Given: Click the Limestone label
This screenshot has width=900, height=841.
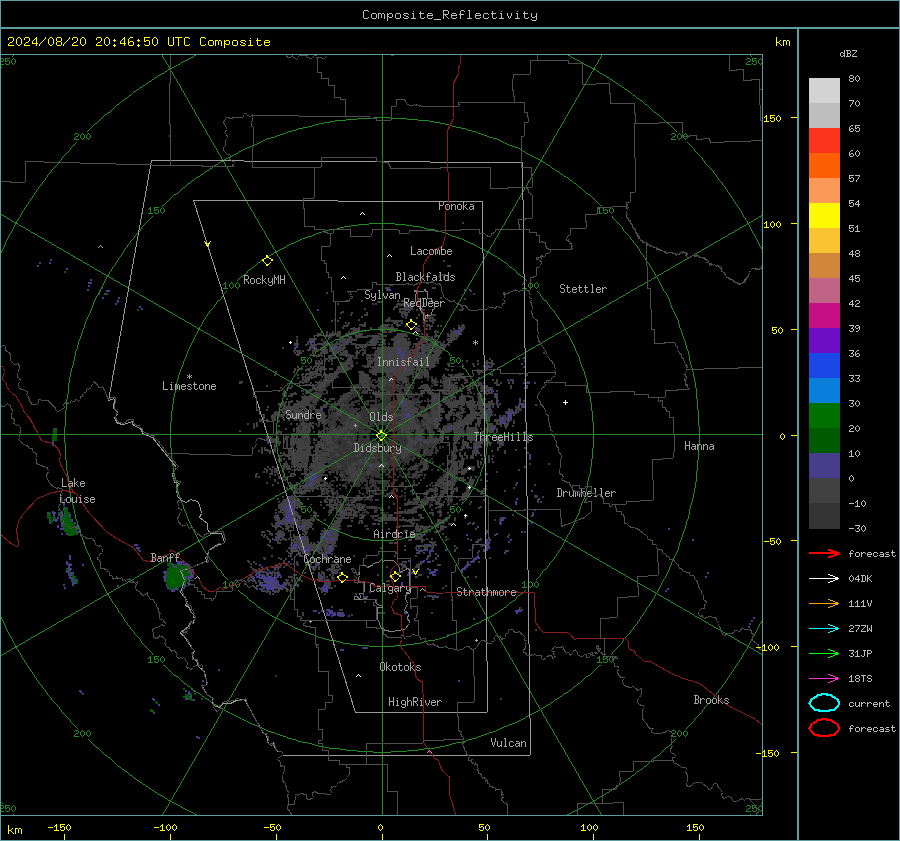Looking at the screenshot, I should point(189,386).
